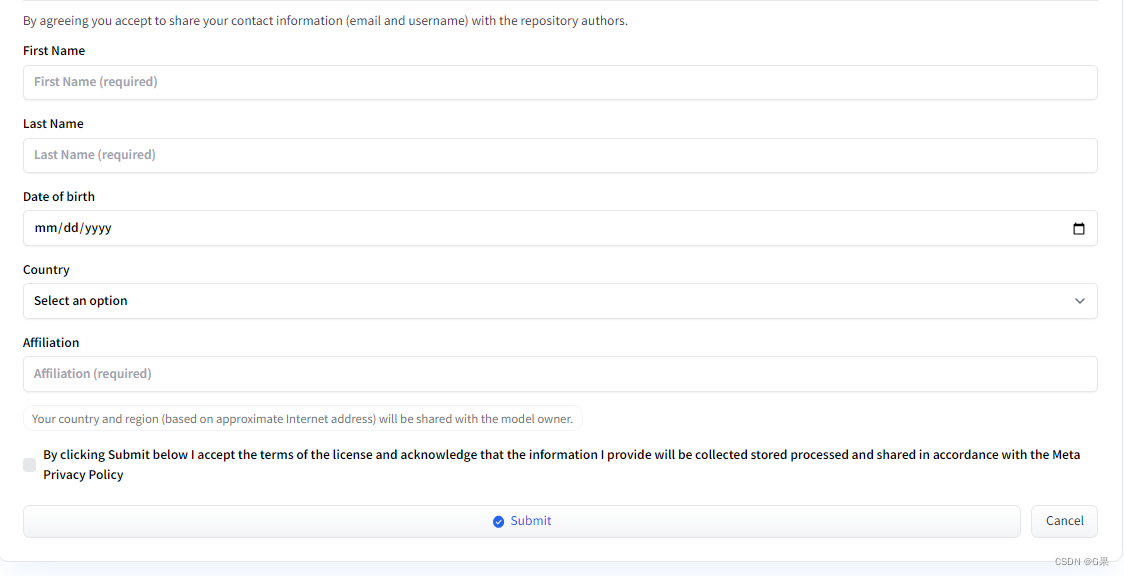Screen dimensions: 1124x576
Task: Click into the Affiliation (required) field
Action: (x=560, y=374)
